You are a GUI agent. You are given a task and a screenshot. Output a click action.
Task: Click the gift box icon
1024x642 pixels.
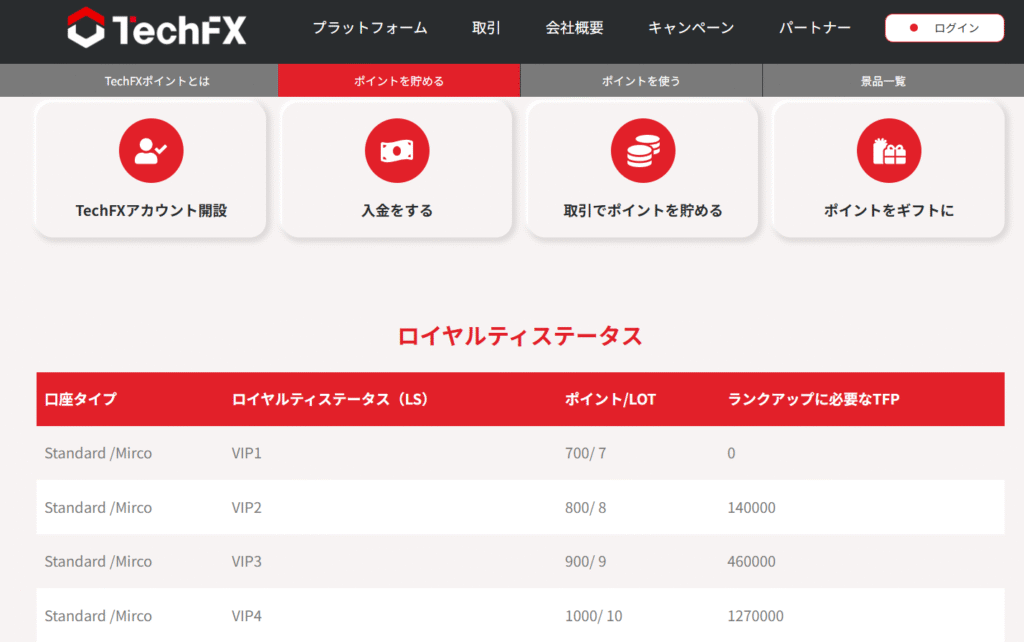889,151
